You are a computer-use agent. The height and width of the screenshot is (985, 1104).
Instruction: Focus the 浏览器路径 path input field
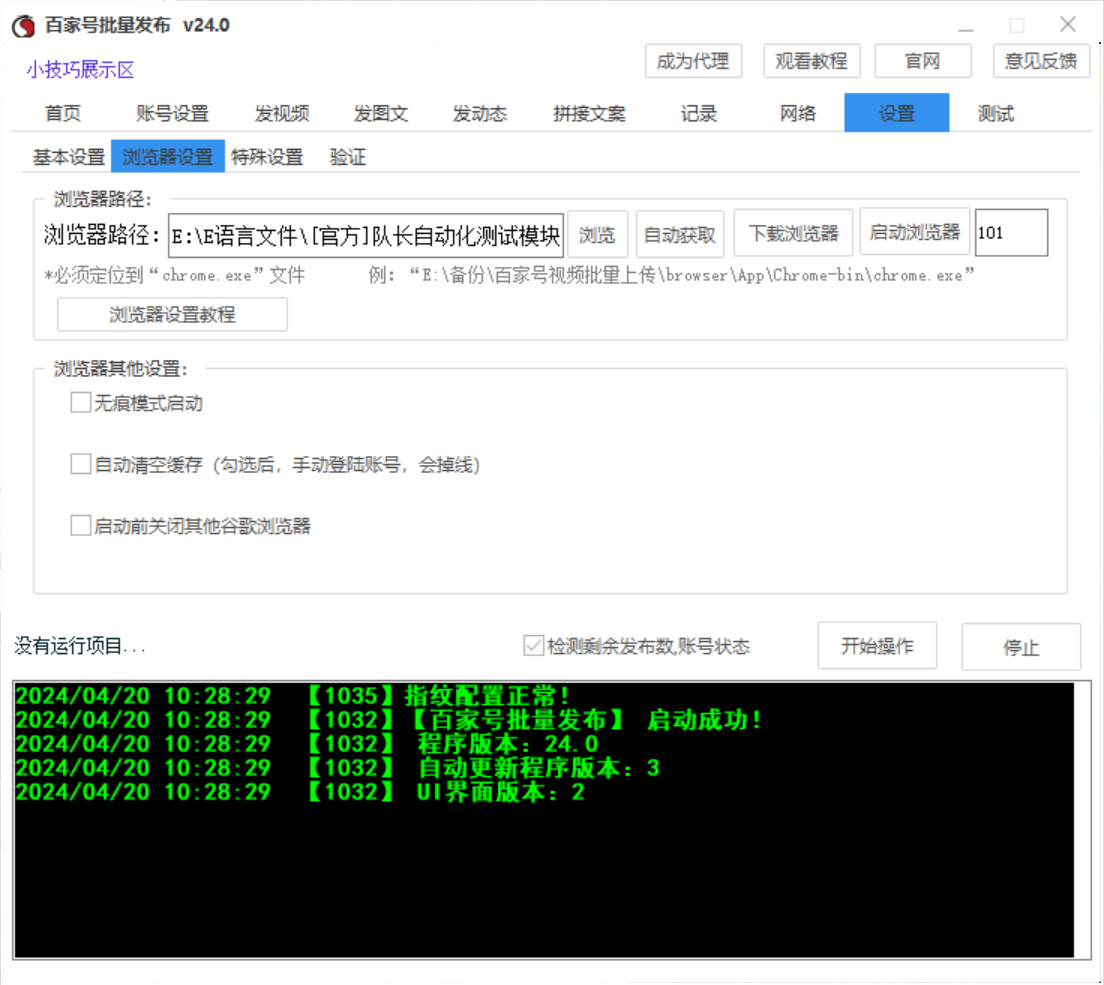pyautogui.click(x=365, y=235)
